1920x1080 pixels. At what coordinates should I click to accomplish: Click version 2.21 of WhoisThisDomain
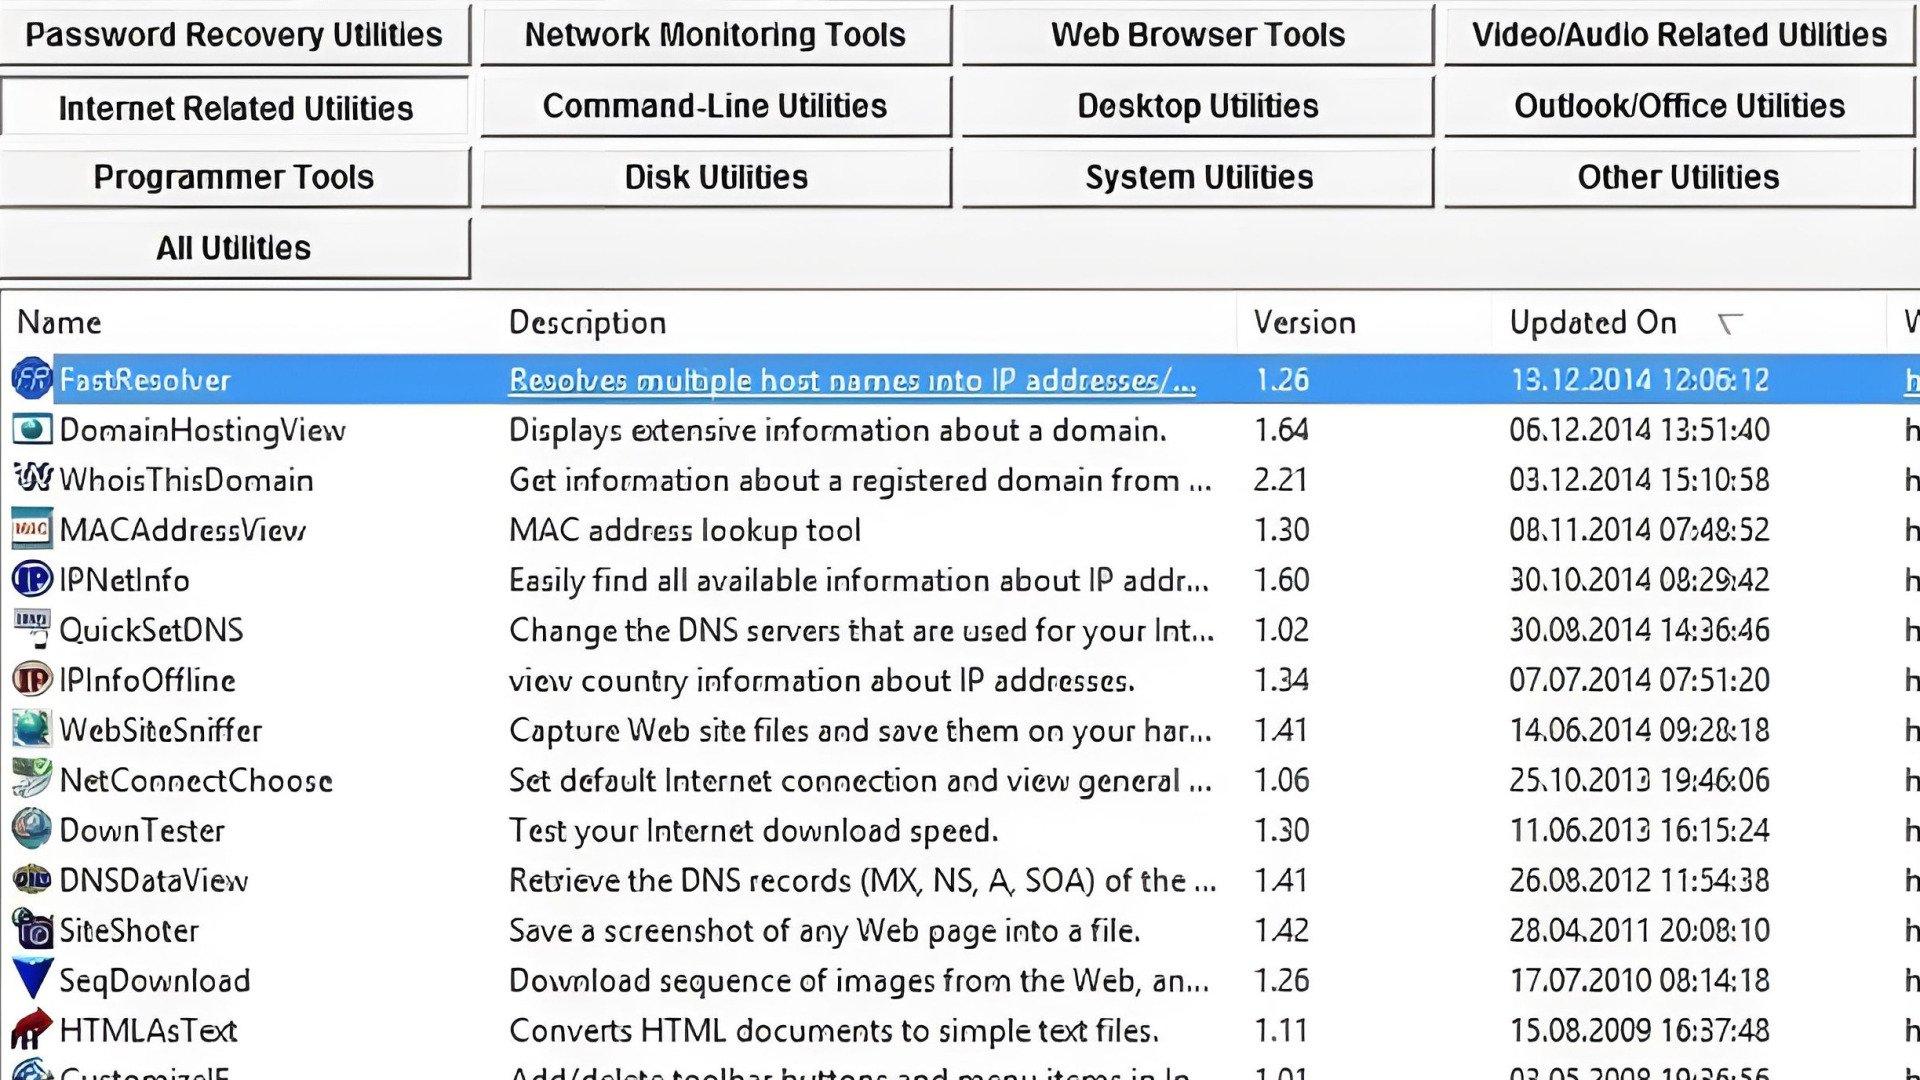[x=1281, y=480]
